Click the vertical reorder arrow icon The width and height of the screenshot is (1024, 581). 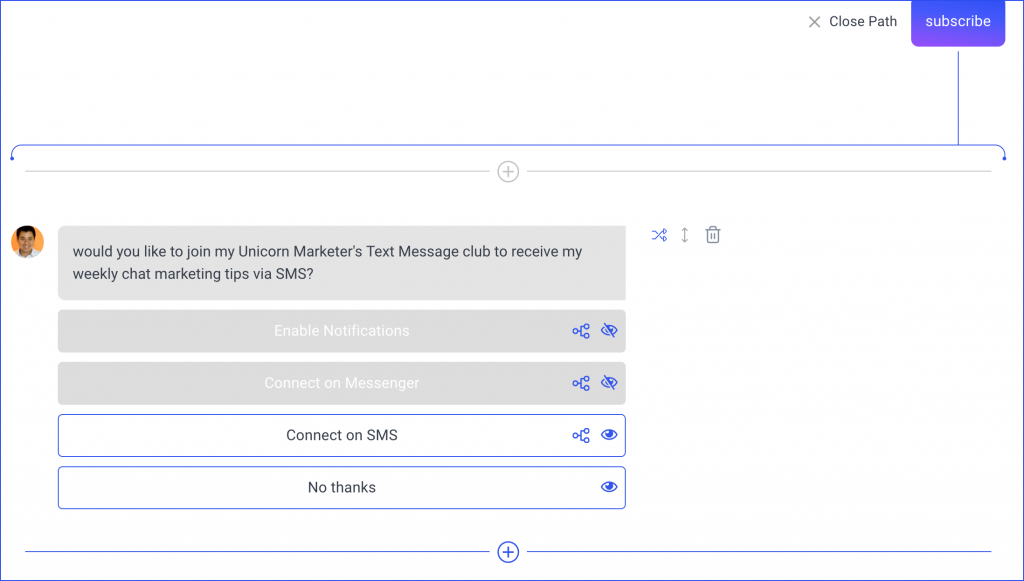(684, 235)
